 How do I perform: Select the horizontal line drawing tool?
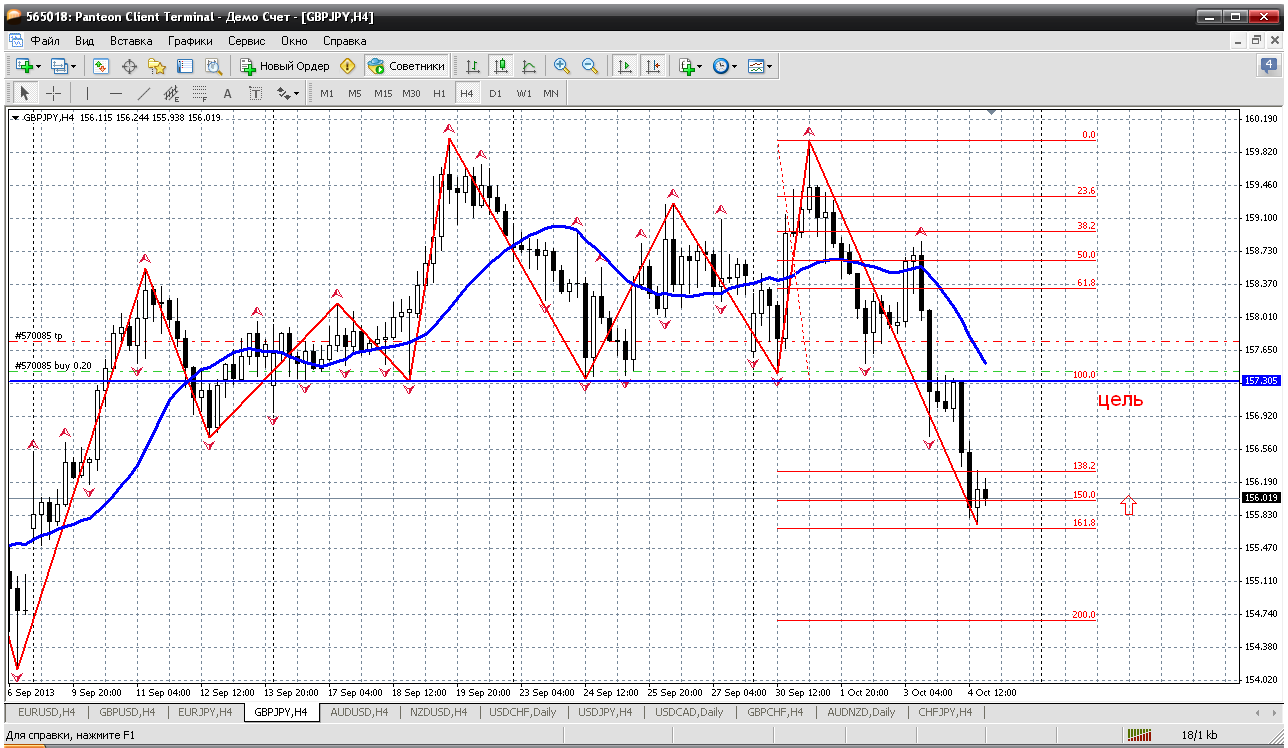tap(115, 93)
